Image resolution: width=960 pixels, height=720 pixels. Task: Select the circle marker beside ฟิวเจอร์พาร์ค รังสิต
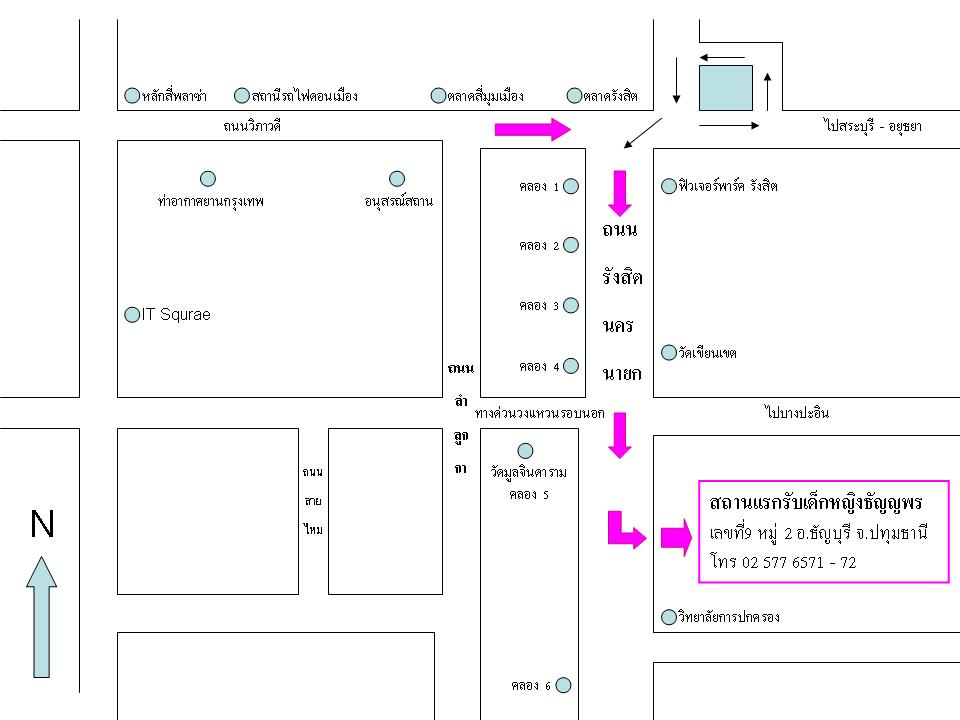(669, 186)
